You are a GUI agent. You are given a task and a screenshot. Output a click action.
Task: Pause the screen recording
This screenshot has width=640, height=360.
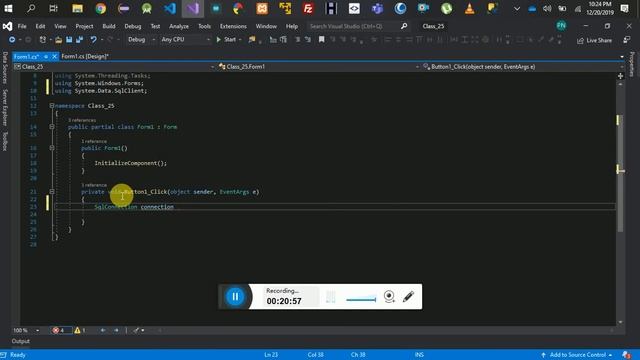click(235, 297)
